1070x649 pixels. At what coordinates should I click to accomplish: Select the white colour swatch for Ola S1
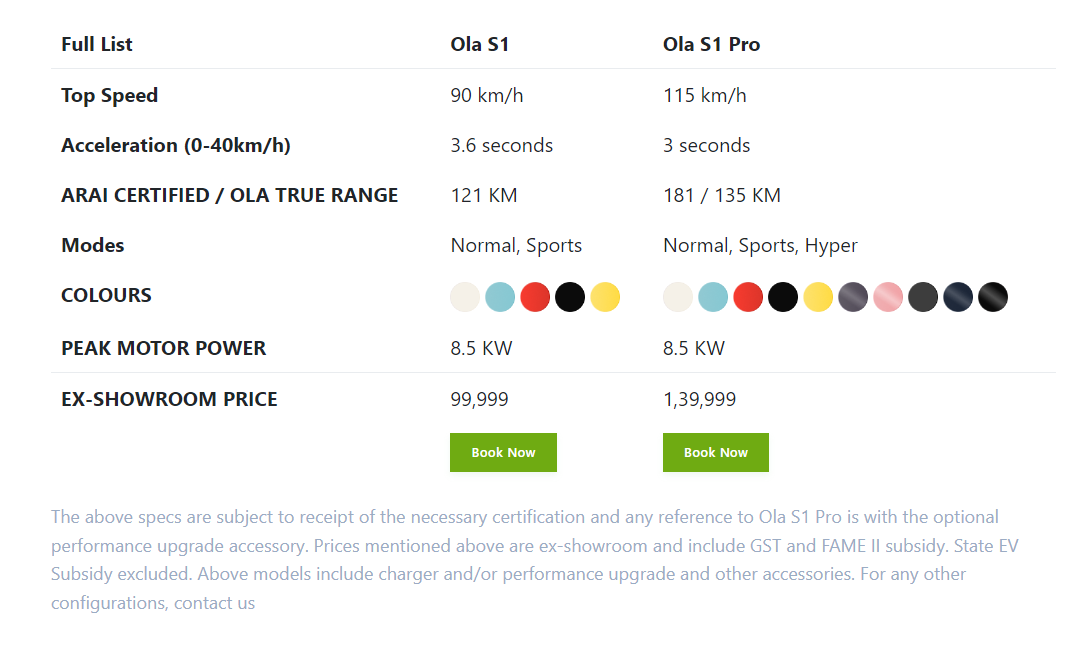pos(465,297)
